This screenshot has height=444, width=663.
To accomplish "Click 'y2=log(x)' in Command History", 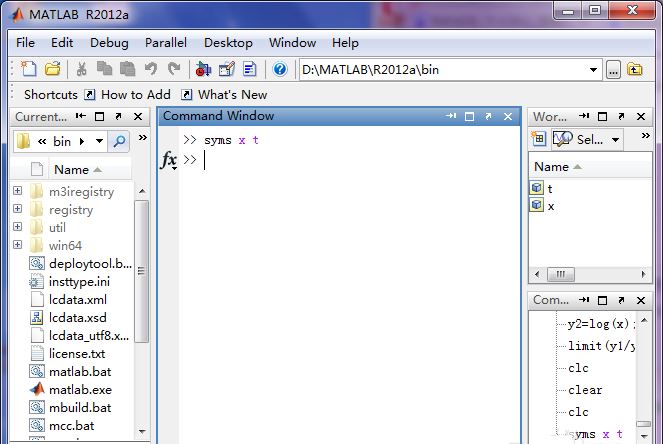I will click(x=601, y=324).
